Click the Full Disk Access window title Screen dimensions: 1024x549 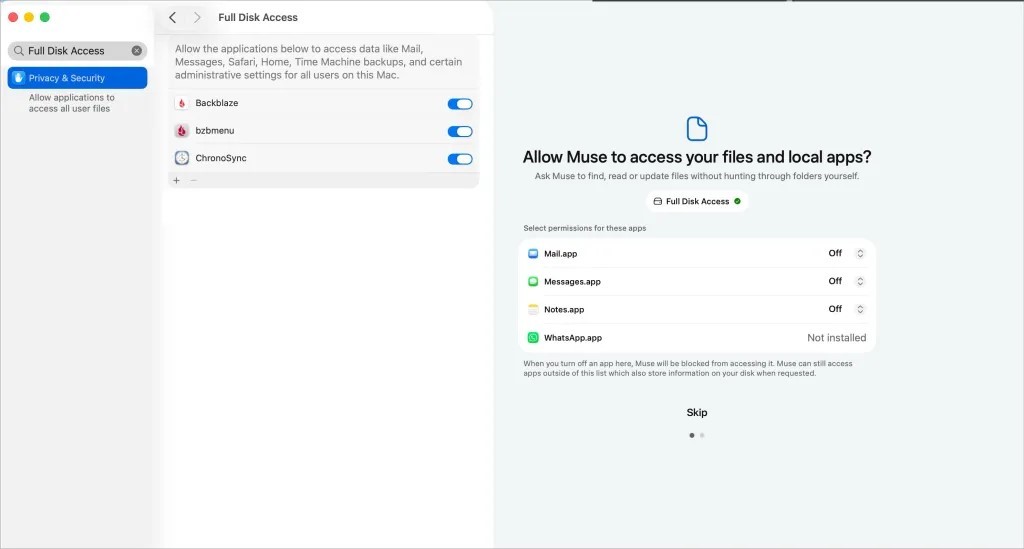(x=258, y=18)
